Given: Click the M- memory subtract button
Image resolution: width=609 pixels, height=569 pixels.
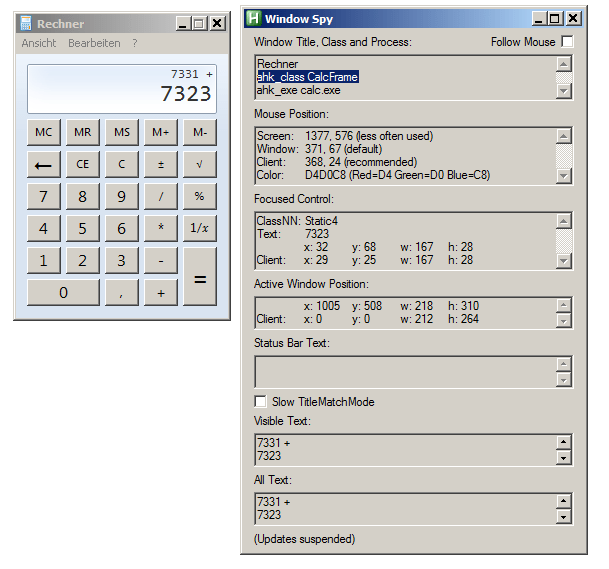Looking at the screenshot, I should (200, 132).
